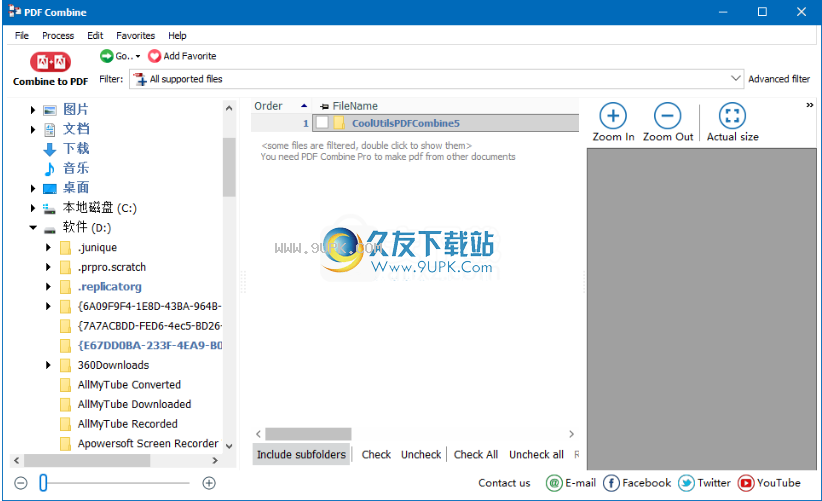
Task: Click the thumbnail size slider handle
Action: pos(44,483)
